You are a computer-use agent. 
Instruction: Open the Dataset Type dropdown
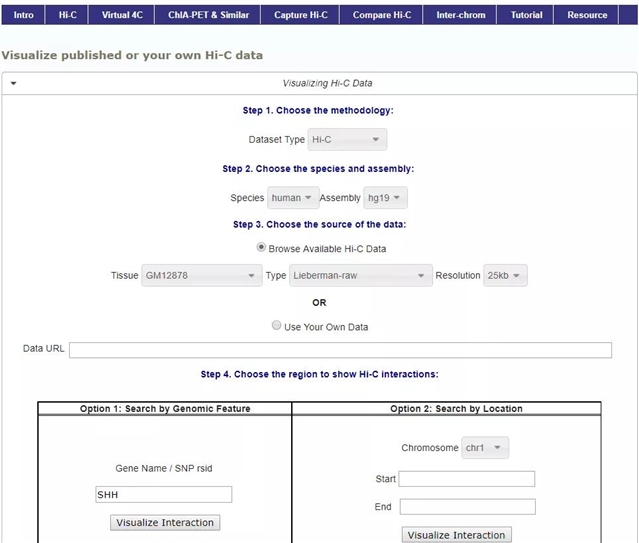(347, 140)
